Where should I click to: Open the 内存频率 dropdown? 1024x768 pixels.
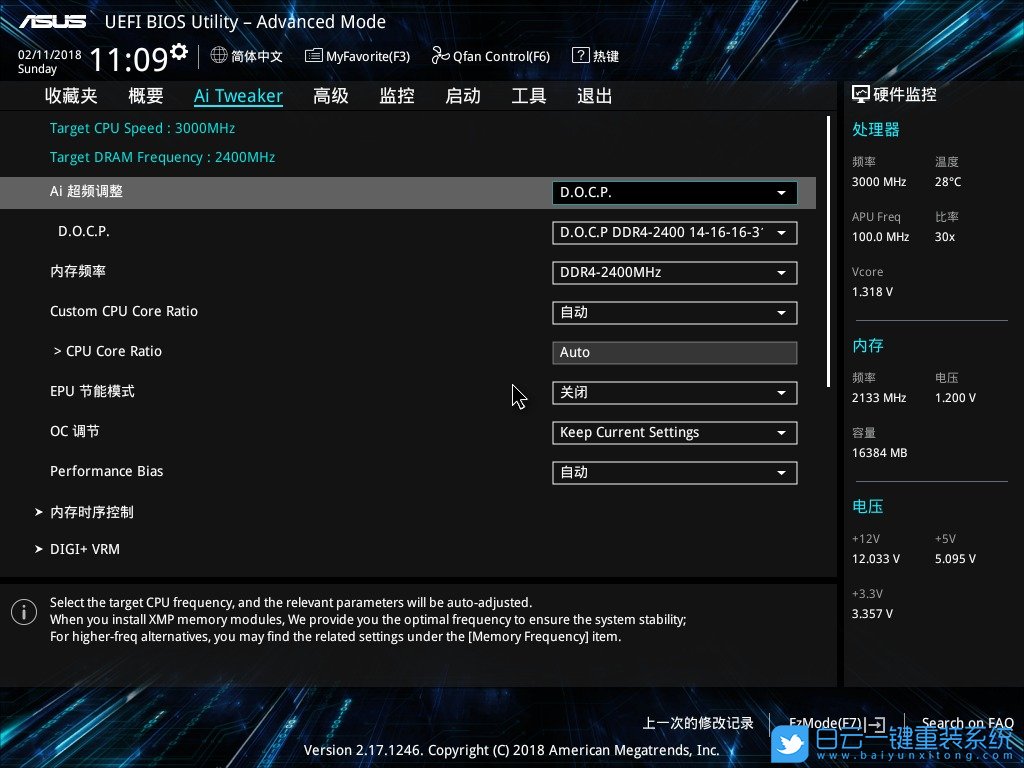pyautogui.click(x=674, y=273)
